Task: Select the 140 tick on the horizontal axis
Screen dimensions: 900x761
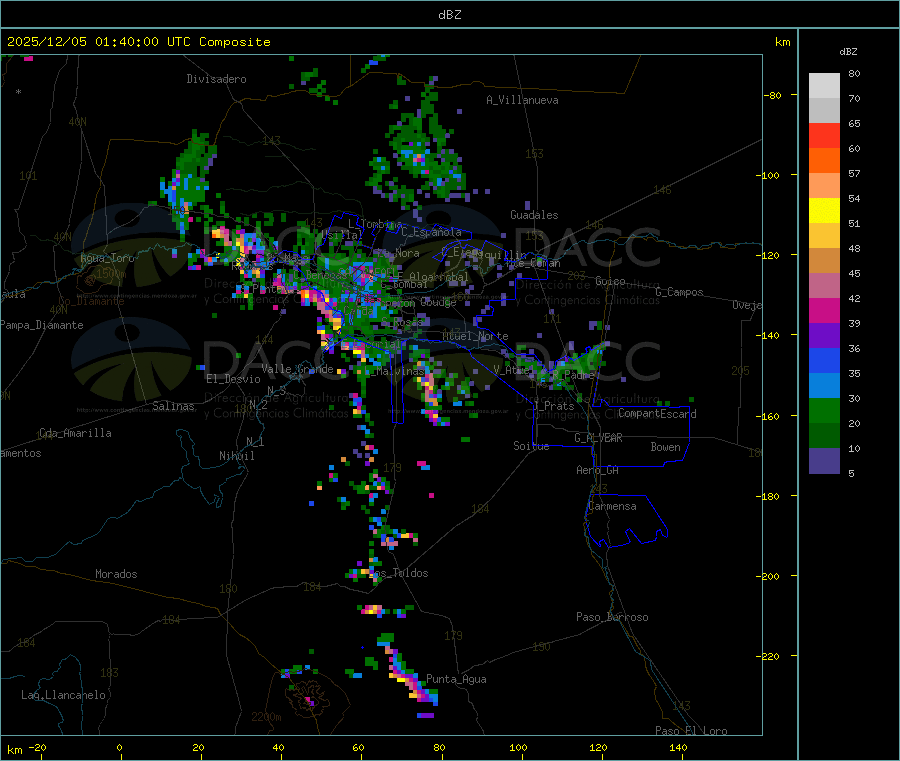Action: click(678, 747)
